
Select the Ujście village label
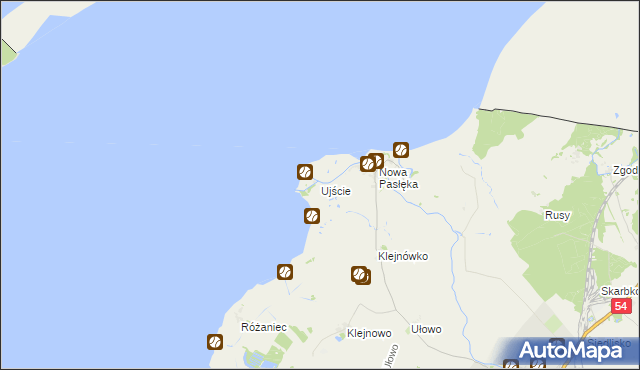coord(336,191)
